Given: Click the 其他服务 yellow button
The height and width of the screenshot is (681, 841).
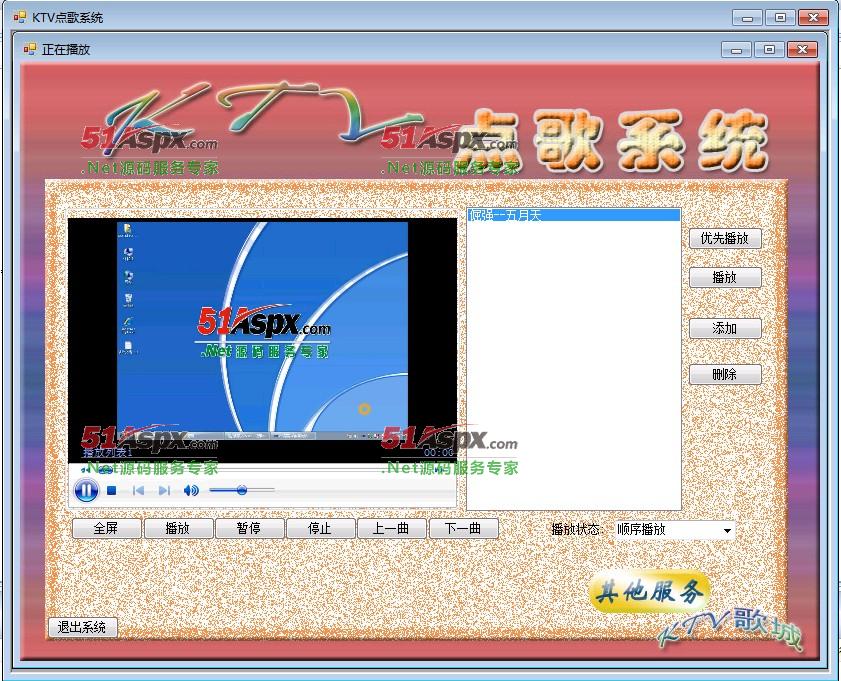Looking at the screenshot, I should 649,592.
